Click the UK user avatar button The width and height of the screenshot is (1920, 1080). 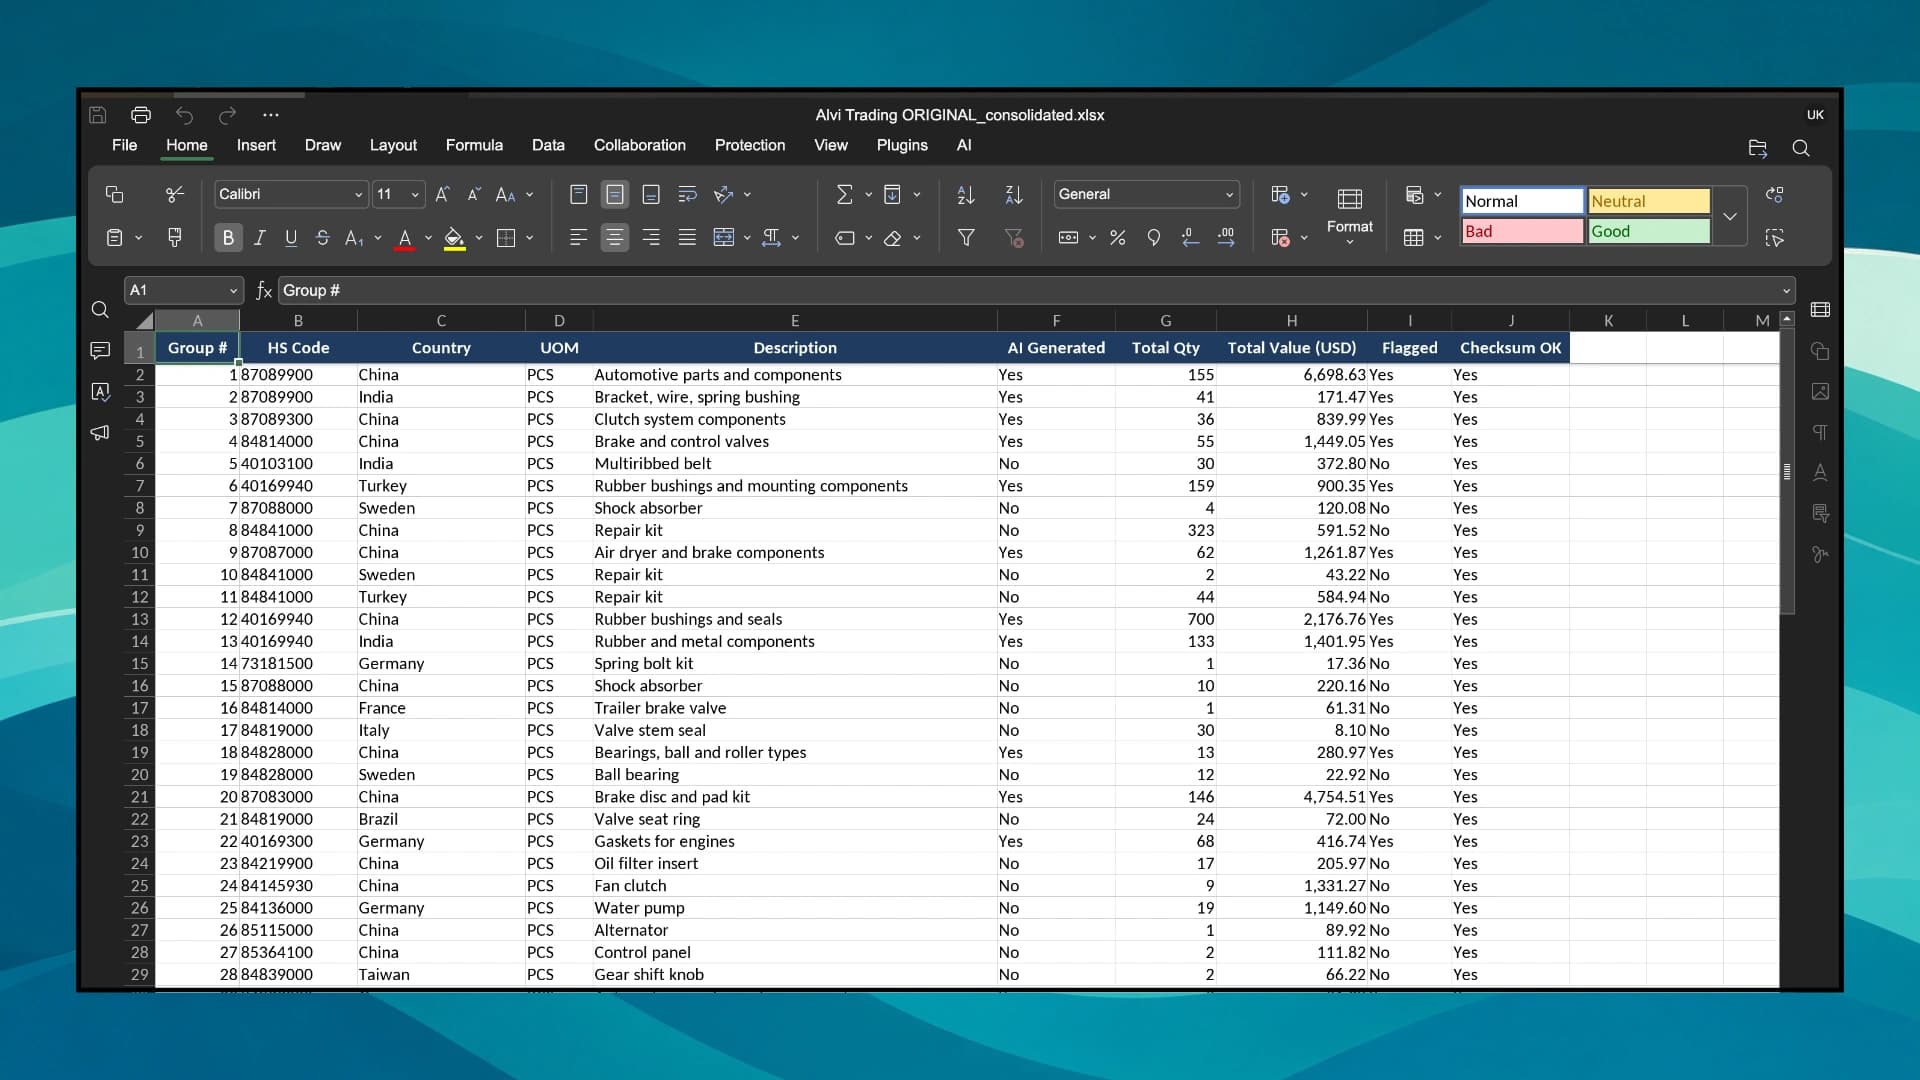coord(1815,115)
